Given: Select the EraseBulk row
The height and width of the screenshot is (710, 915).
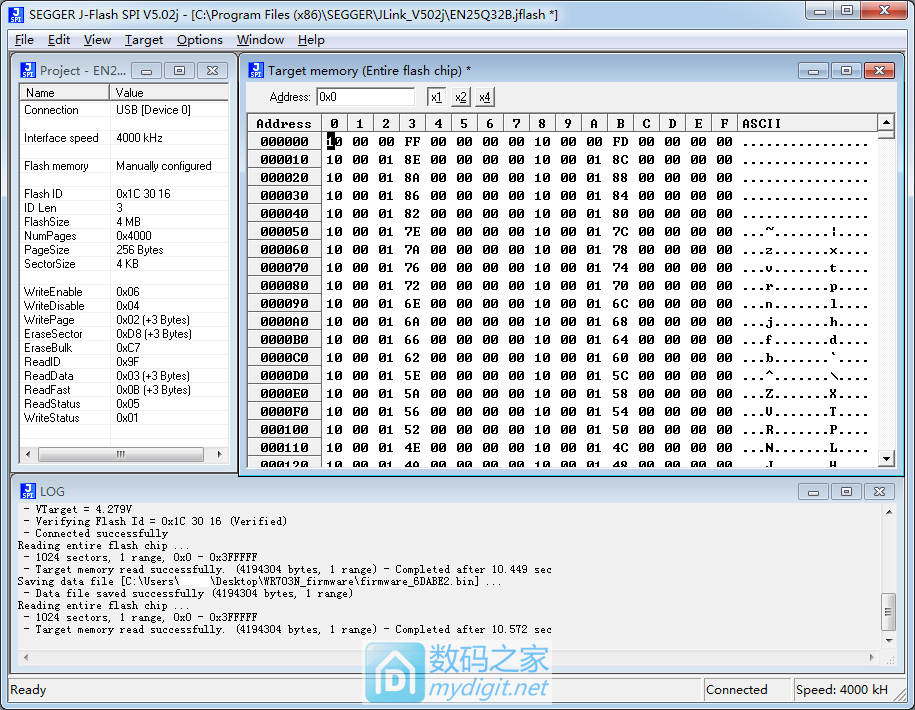Looking at the screenshot, I should [x=124, y=348].
